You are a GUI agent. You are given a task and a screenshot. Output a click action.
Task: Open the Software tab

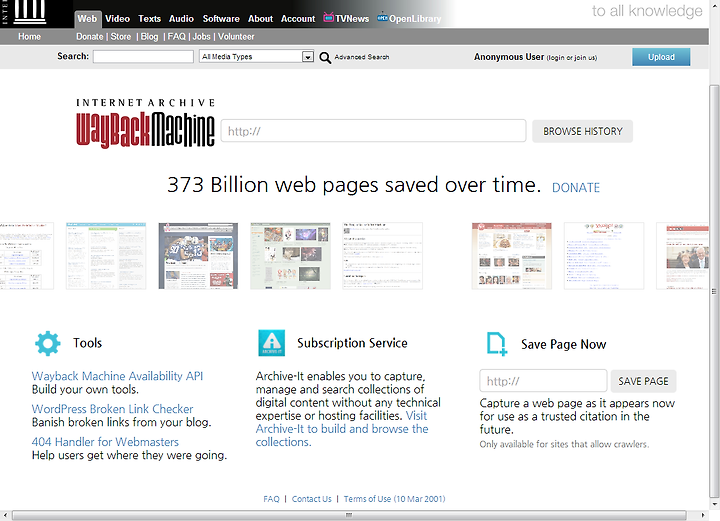tap(221, 19)
